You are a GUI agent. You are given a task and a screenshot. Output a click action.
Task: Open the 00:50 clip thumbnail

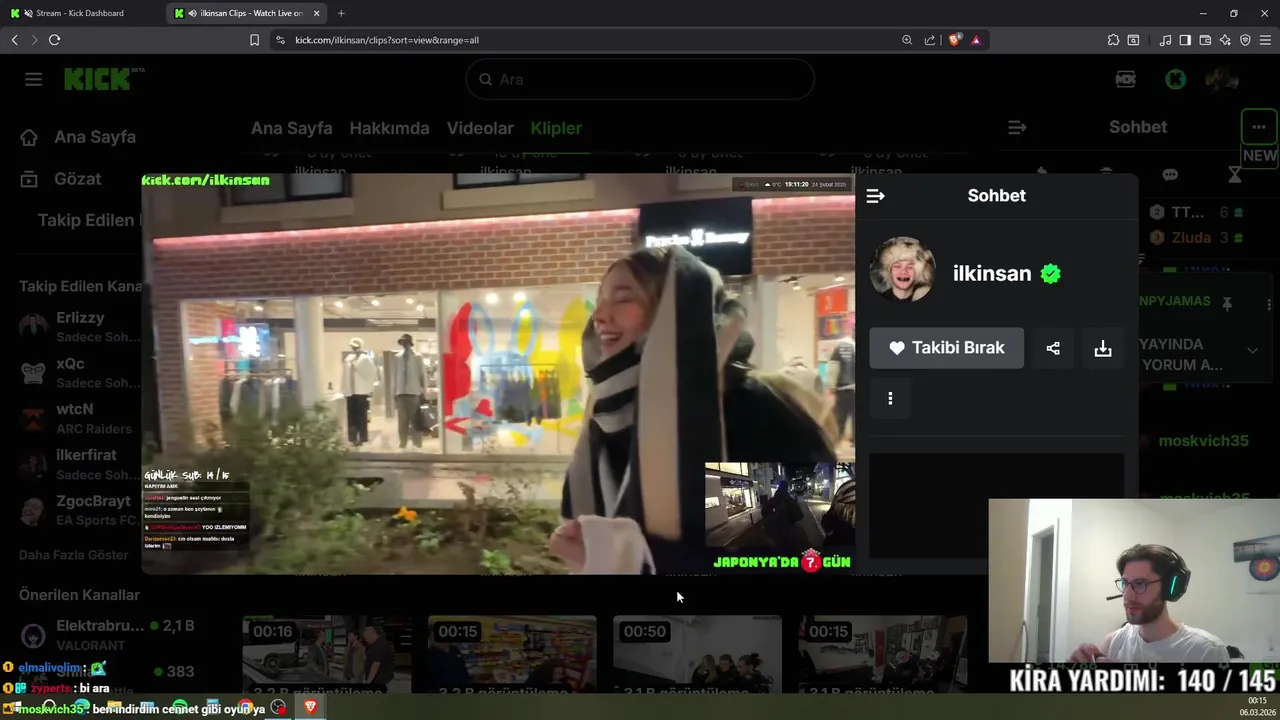698,654
